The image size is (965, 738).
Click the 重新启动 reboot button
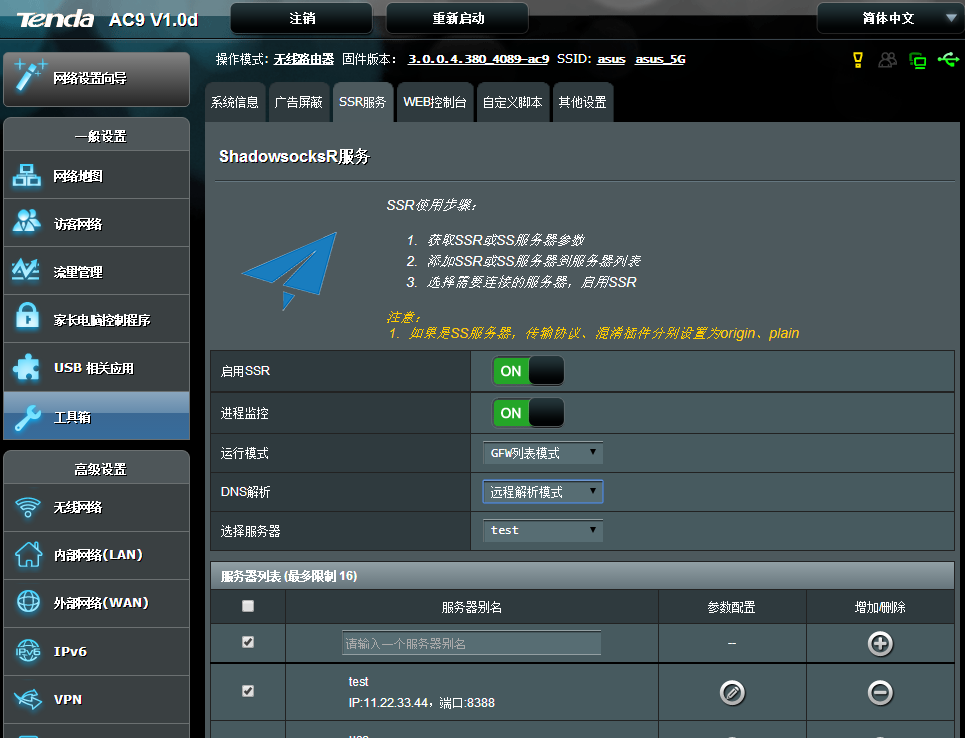click(457, 18)
